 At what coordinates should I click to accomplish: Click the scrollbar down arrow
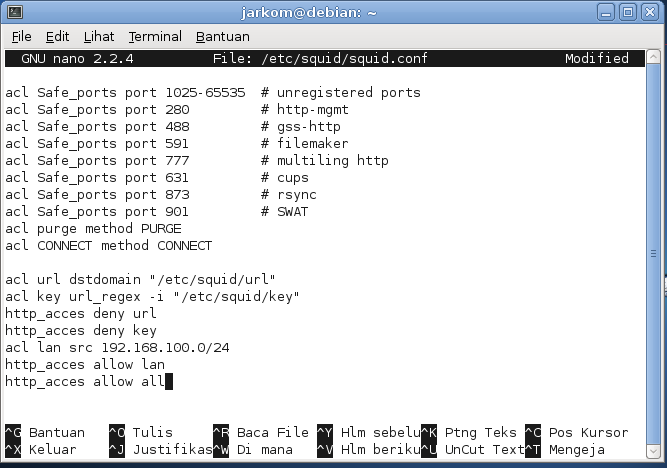(653, 451)
